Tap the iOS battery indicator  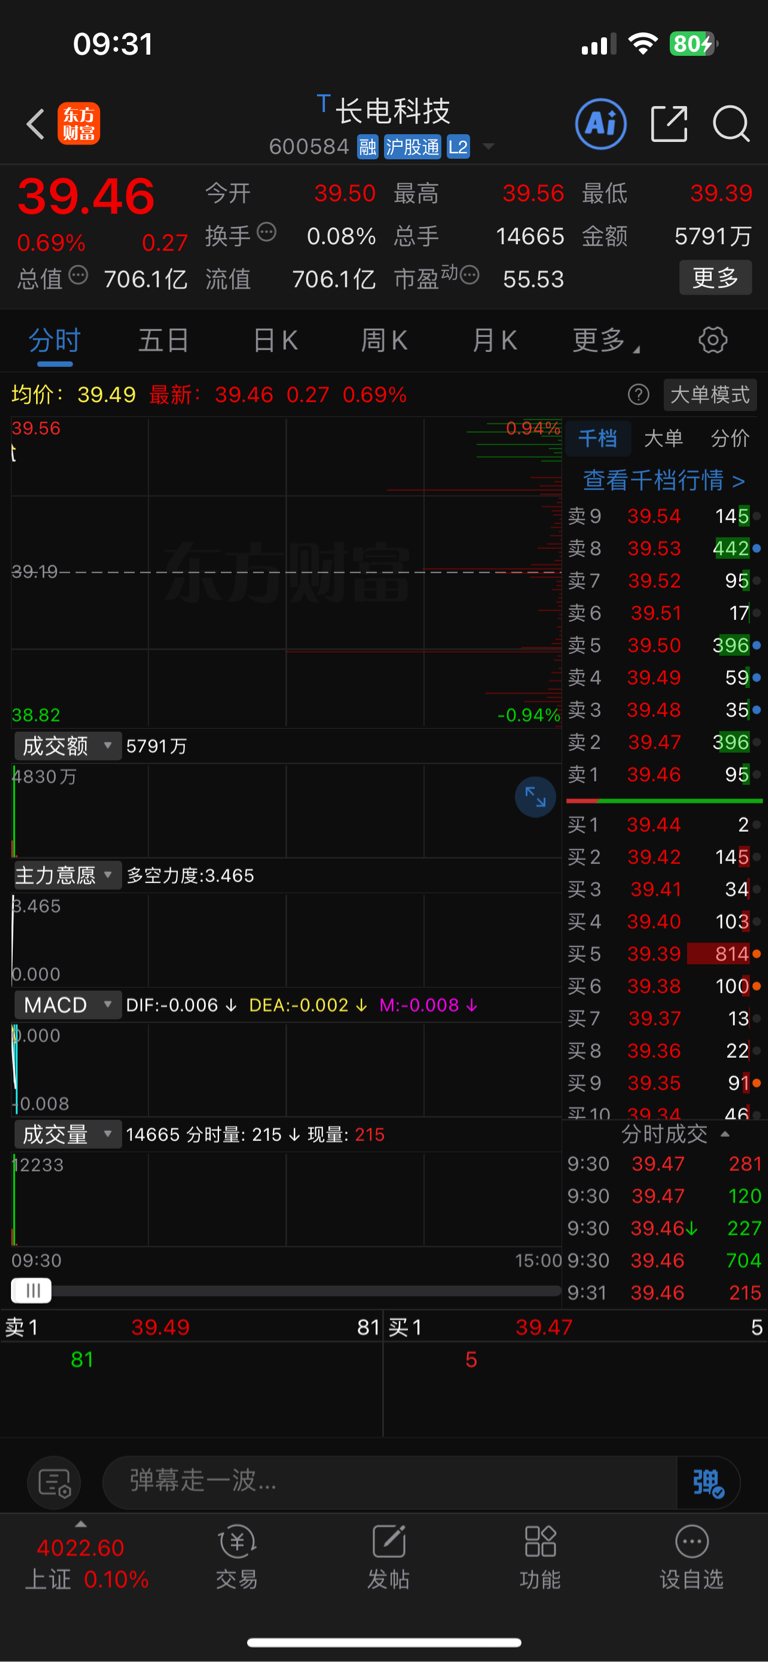coord(694,44)
